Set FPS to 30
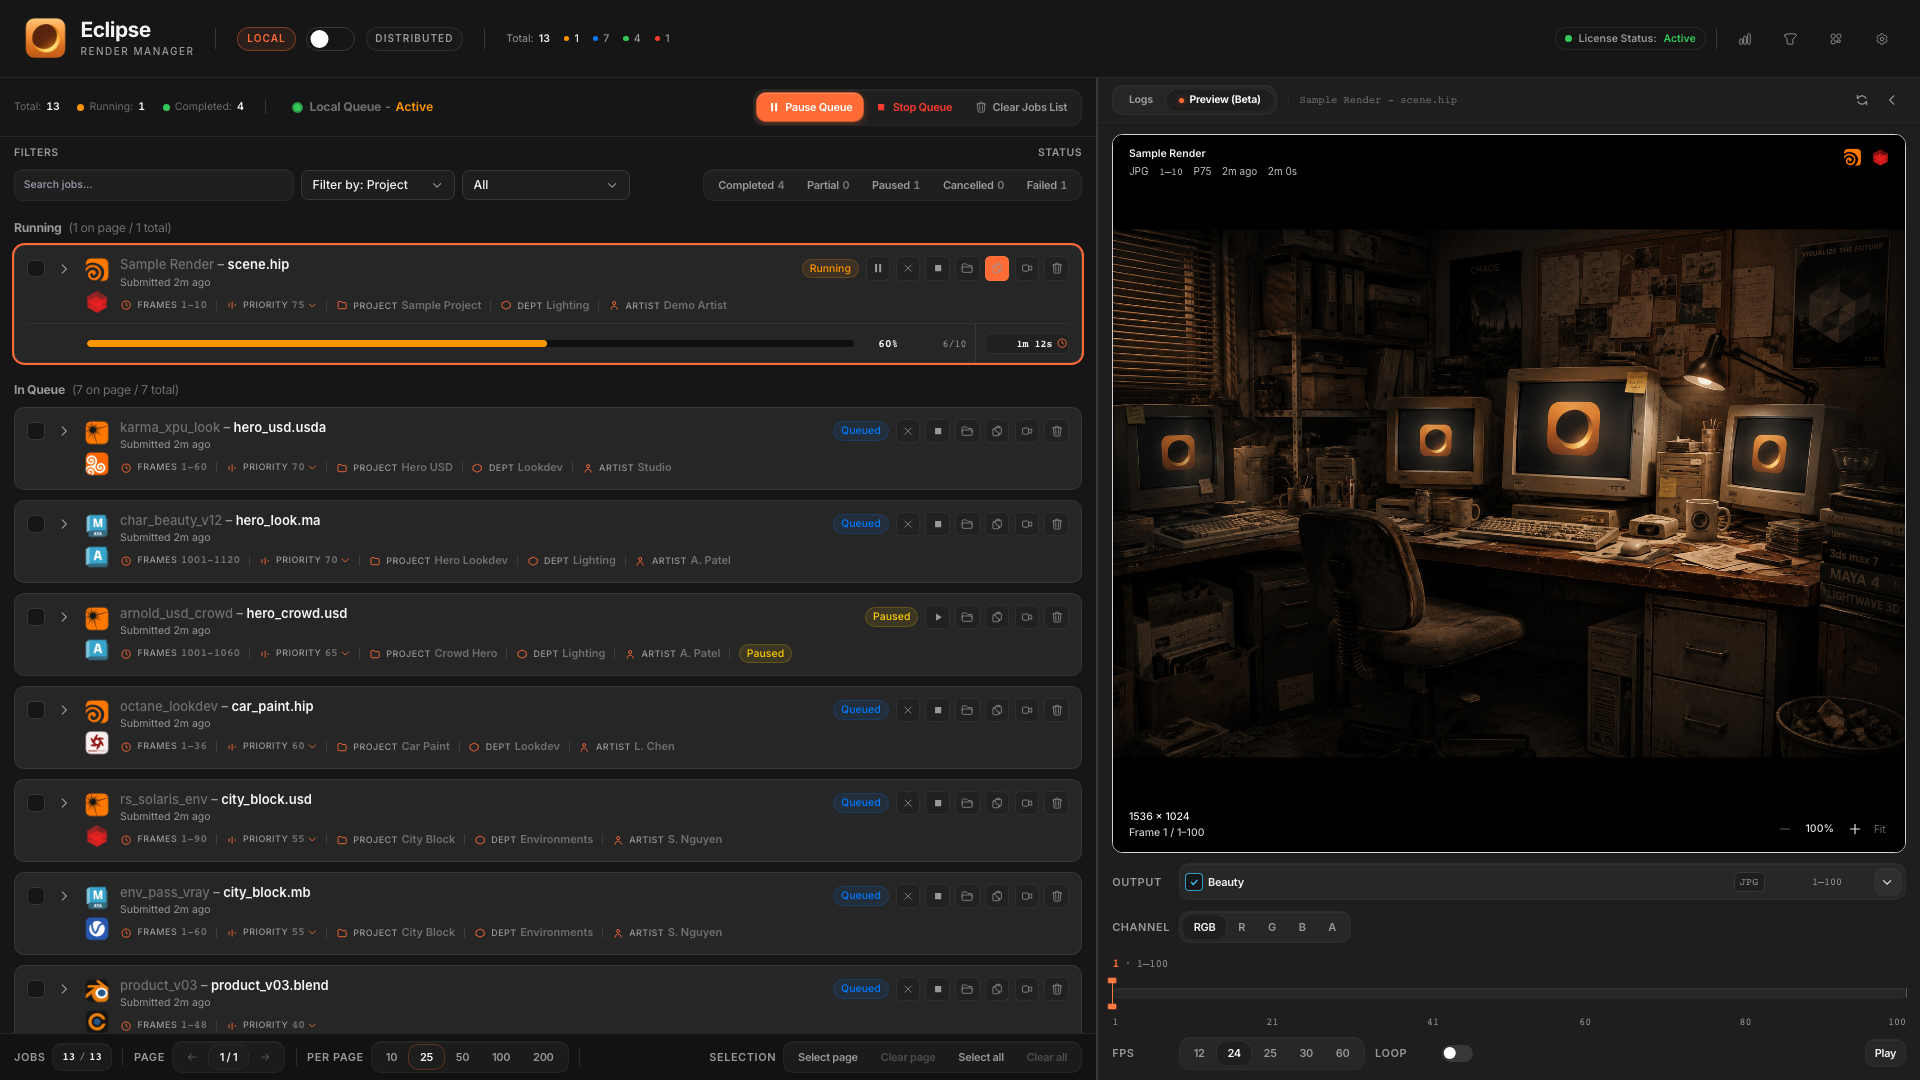 click(x=1306, y=1053)
